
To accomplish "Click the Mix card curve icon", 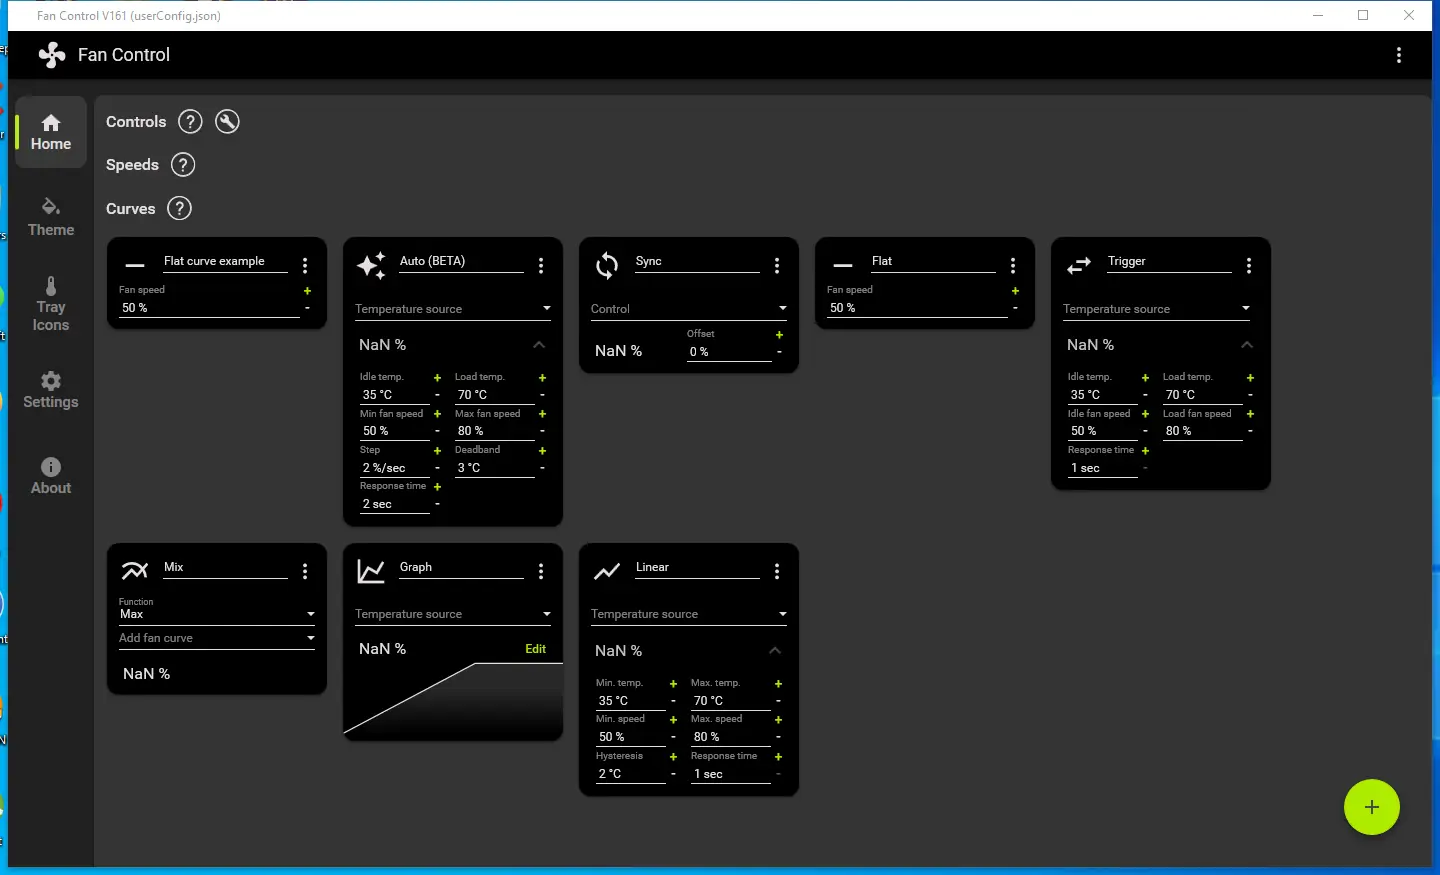I will (x=135, y=571).
